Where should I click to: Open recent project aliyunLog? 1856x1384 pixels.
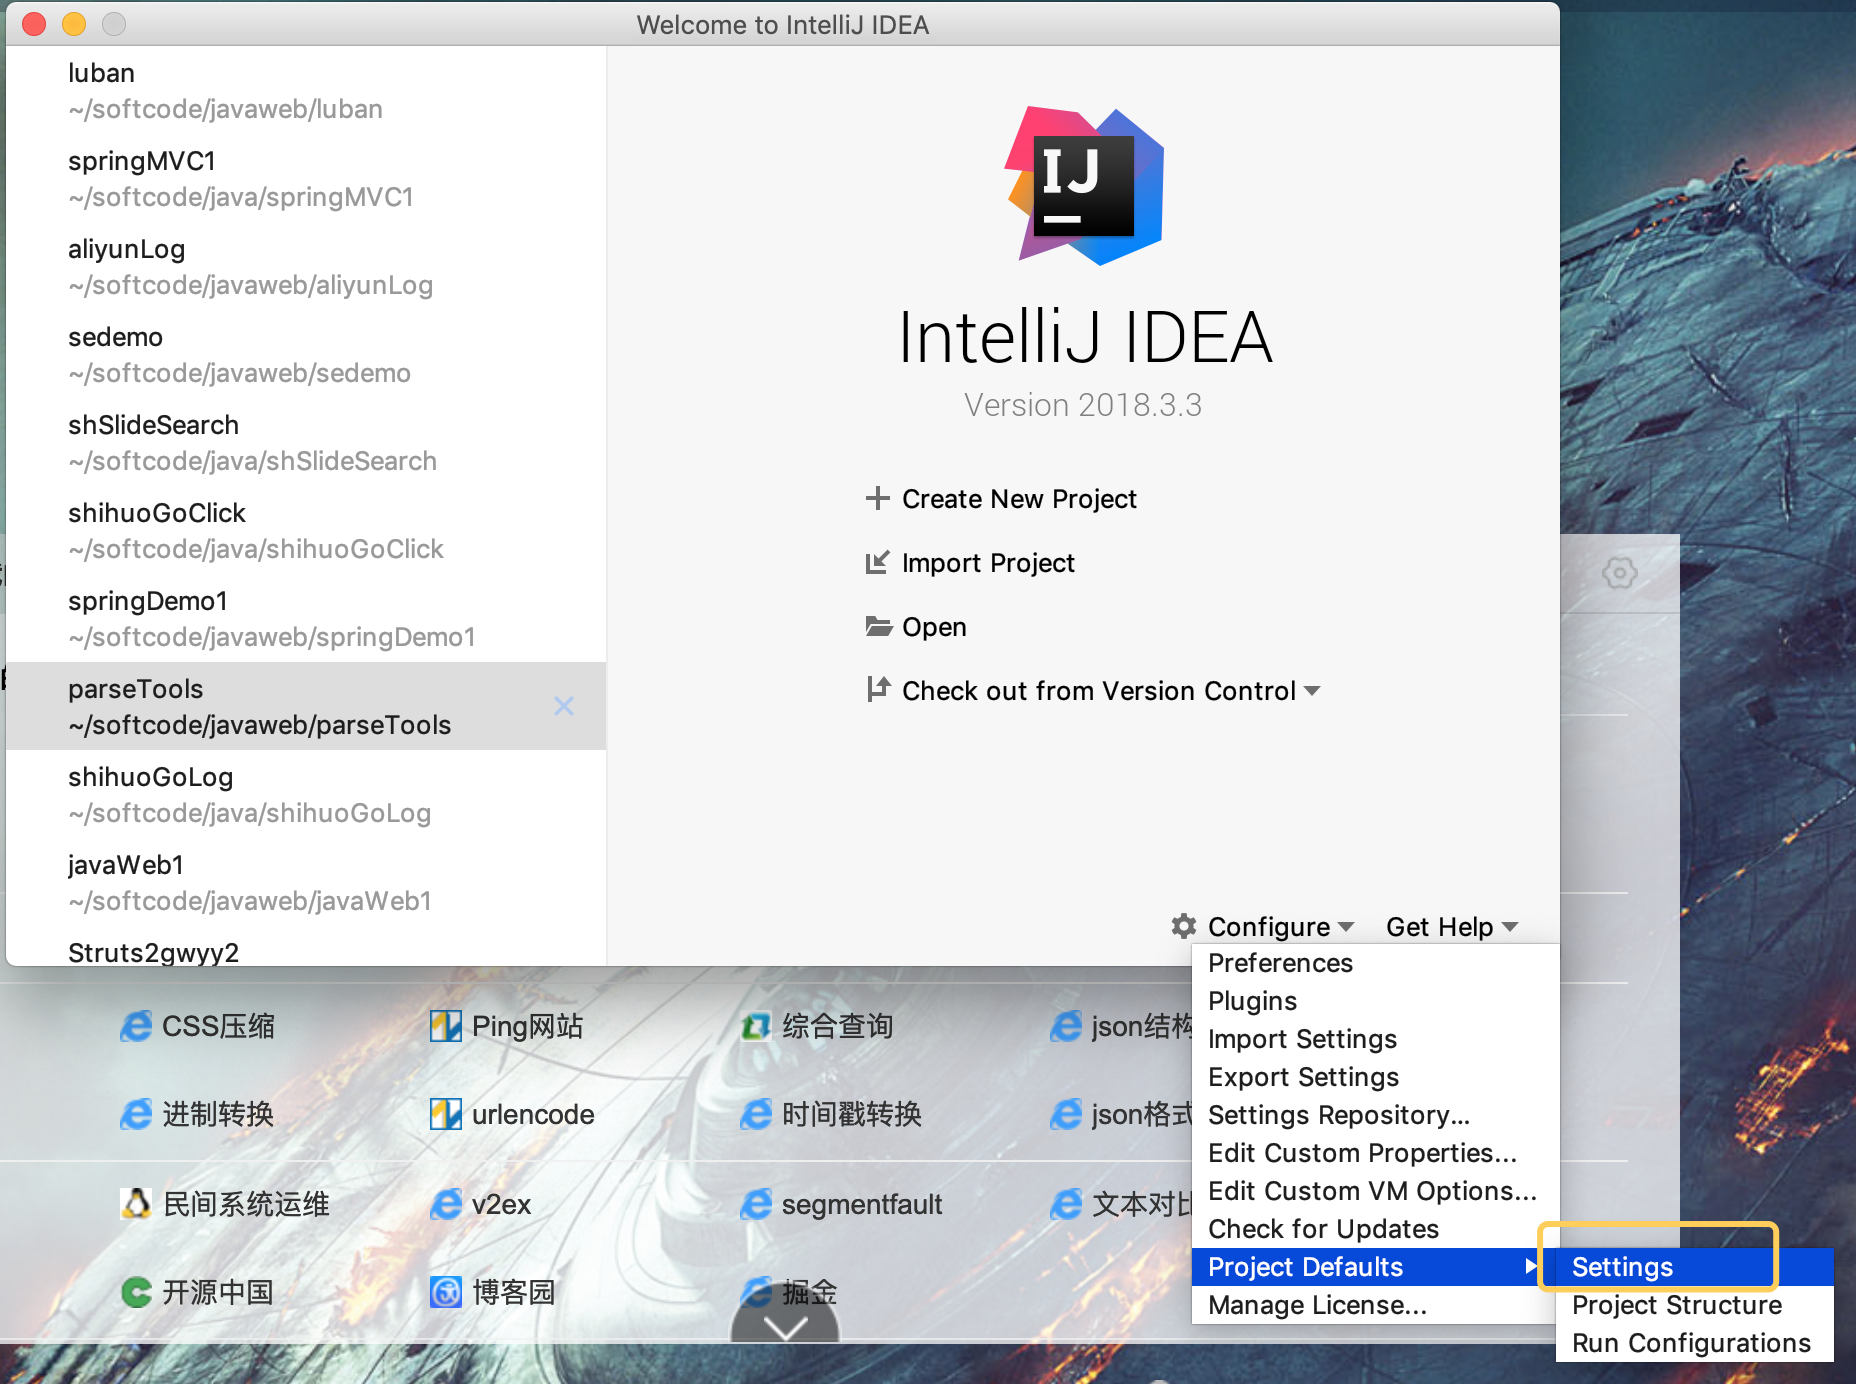306,266
